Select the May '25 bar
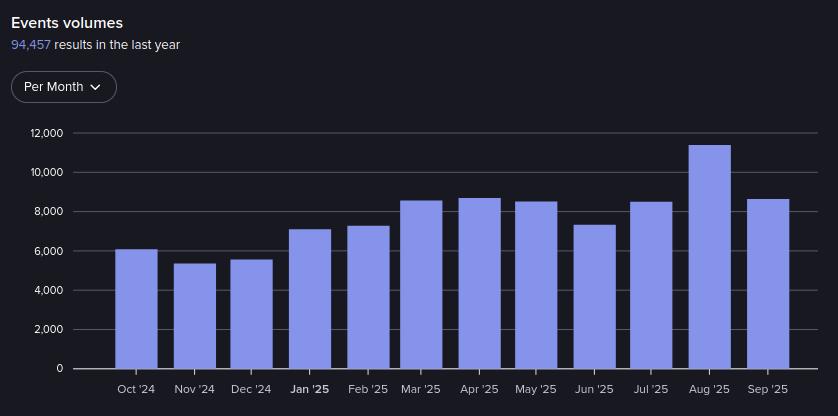Screen dimensions: 838x416 pyautogui.click(x=536, y=285)
